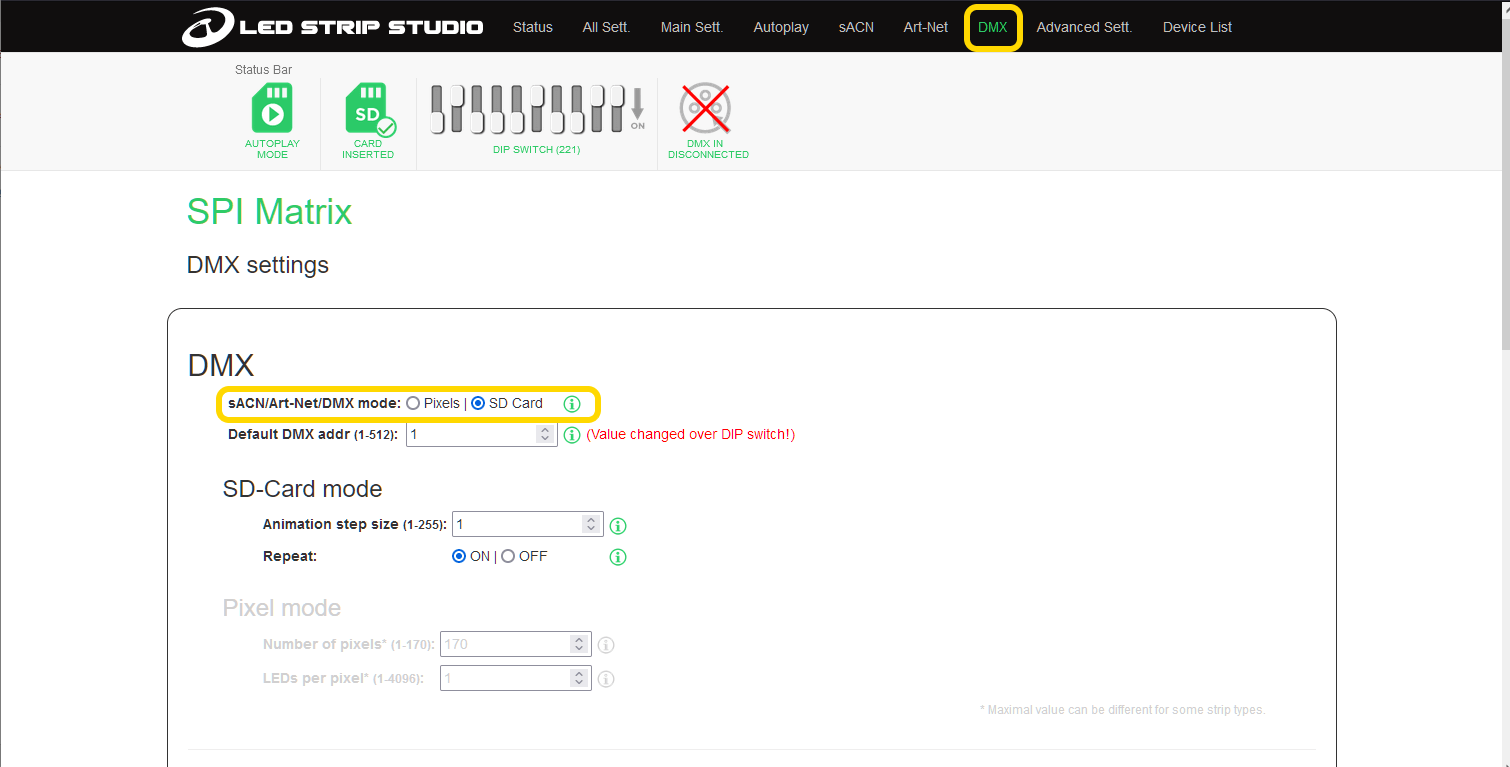1510x767 pixels.
Task: Open the All Sett. tab
Action: [x=606, y=27]
